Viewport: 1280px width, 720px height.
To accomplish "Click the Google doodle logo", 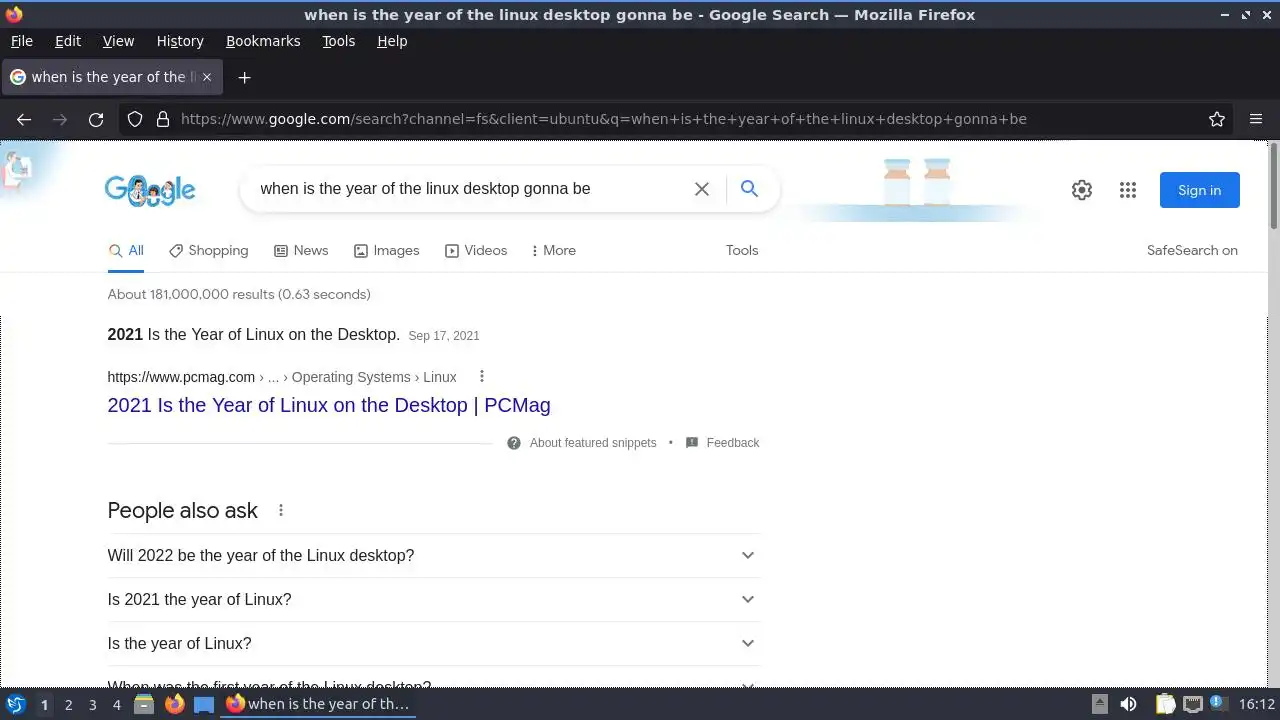I will (150, 190).
